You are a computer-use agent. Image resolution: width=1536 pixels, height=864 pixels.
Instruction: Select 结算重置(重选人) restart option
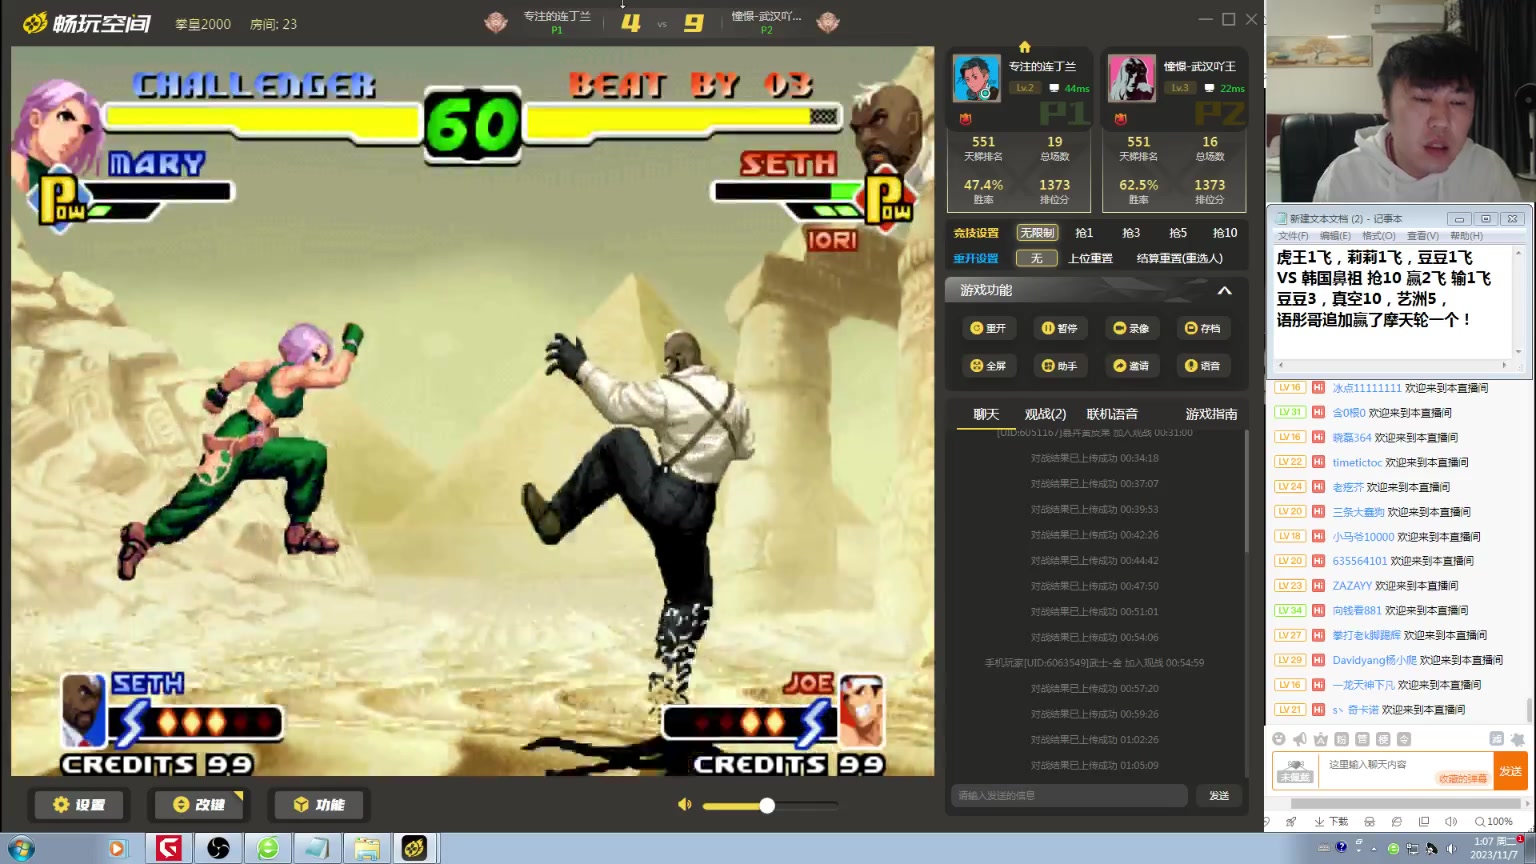tap(1180, 258)
